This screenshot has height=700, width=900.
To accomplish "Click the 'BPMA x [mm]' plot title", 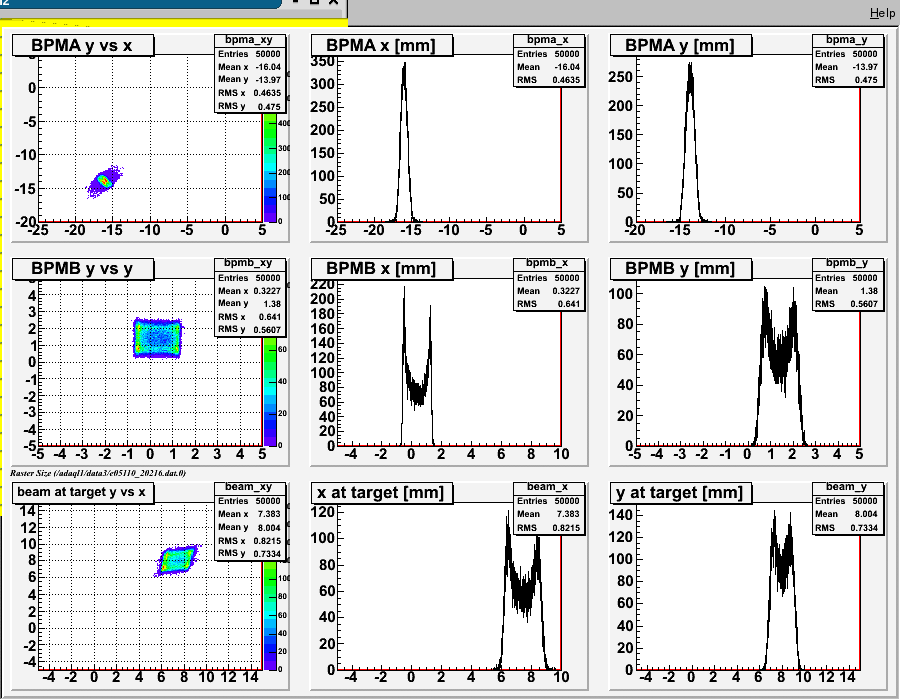I will (382, 45).
